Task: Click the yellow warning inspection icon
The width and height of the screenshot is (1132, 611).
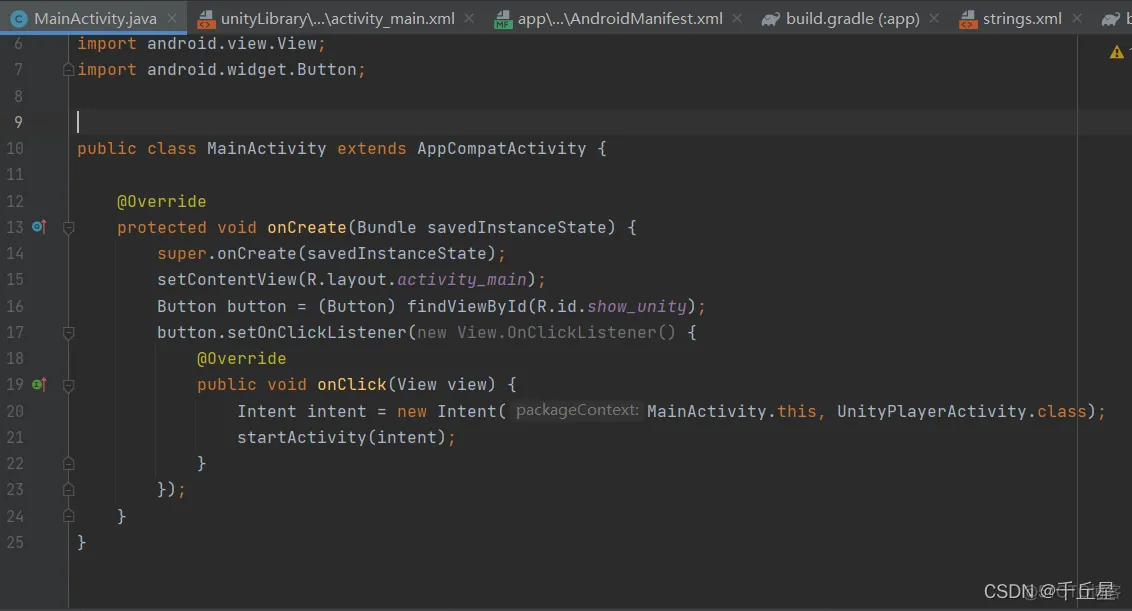Action: 1117,52
